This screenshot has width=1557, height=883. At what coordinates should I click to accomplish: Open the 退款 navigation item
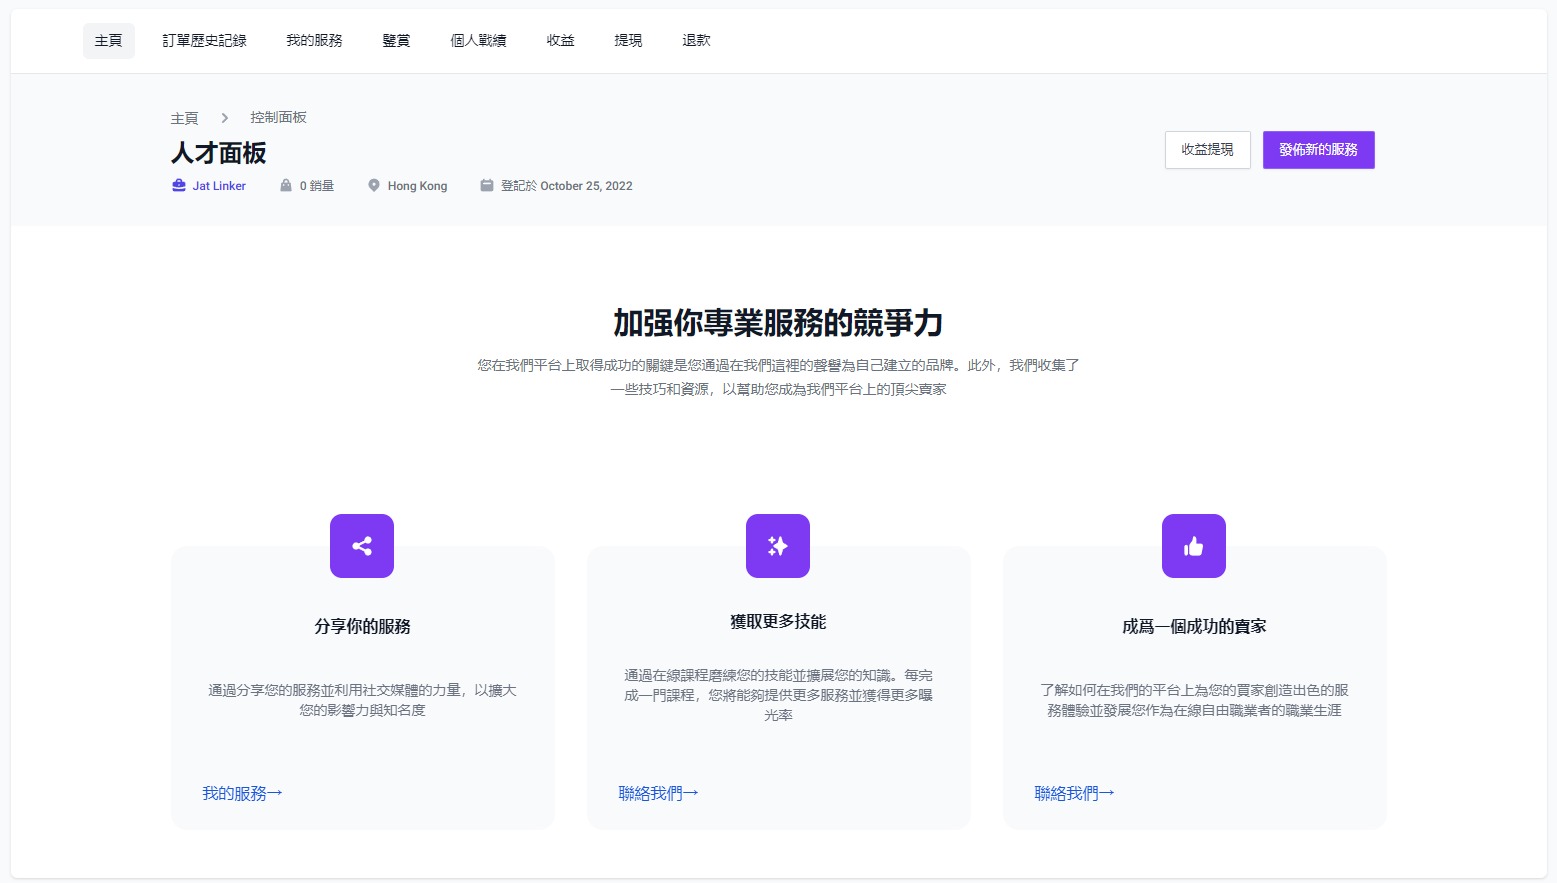pos(696,41)
